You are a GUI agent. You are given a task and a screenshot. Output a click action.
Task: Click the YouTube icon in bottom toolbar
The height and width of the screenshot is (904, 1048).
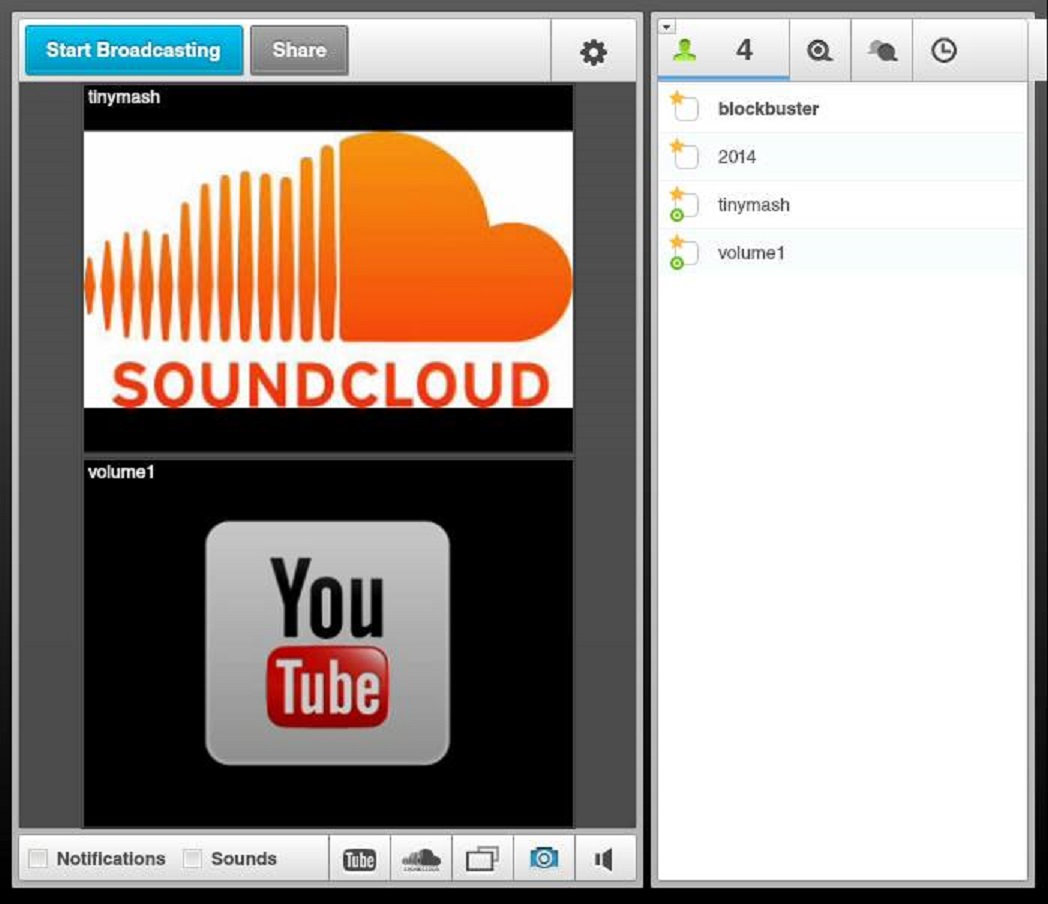[x=359, y=859]
